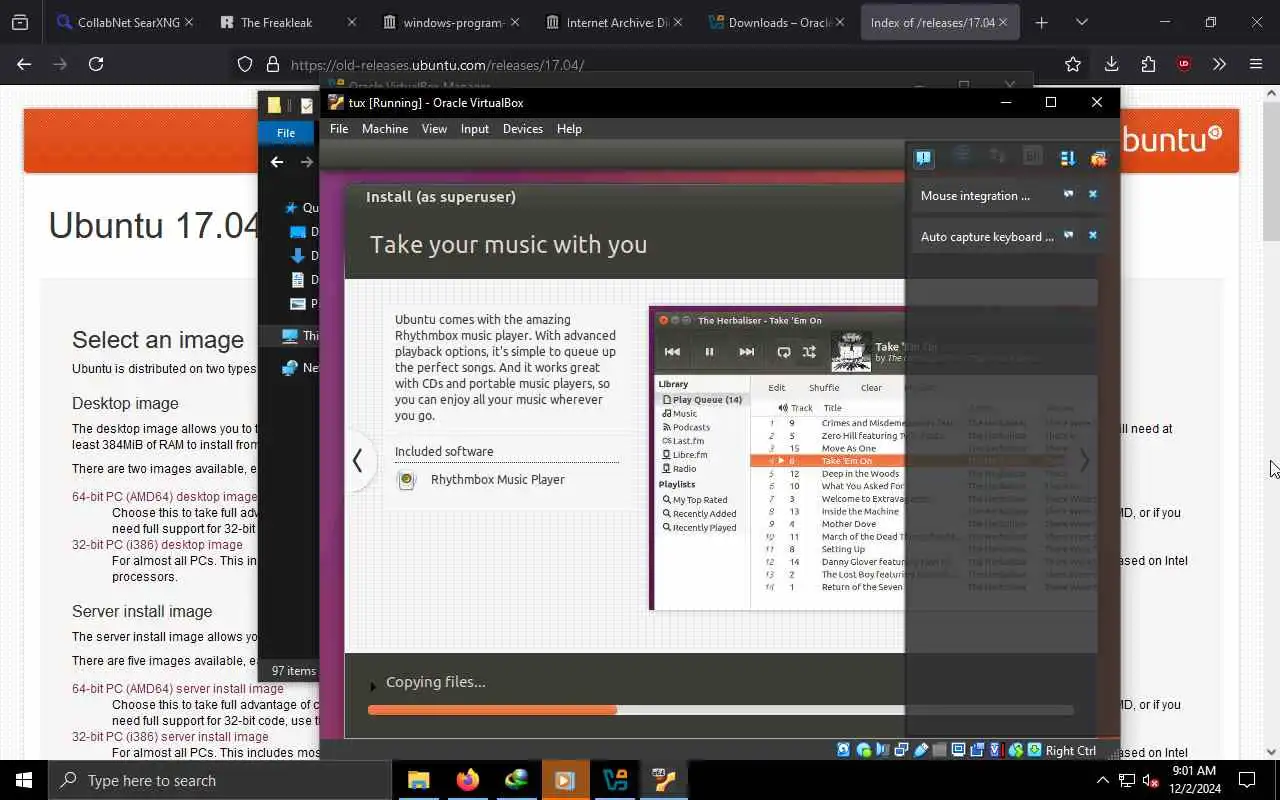The width and height of the screenshot is (1280, 800).
Task: Click the VM audio status icon
Action: pos(883,750)
